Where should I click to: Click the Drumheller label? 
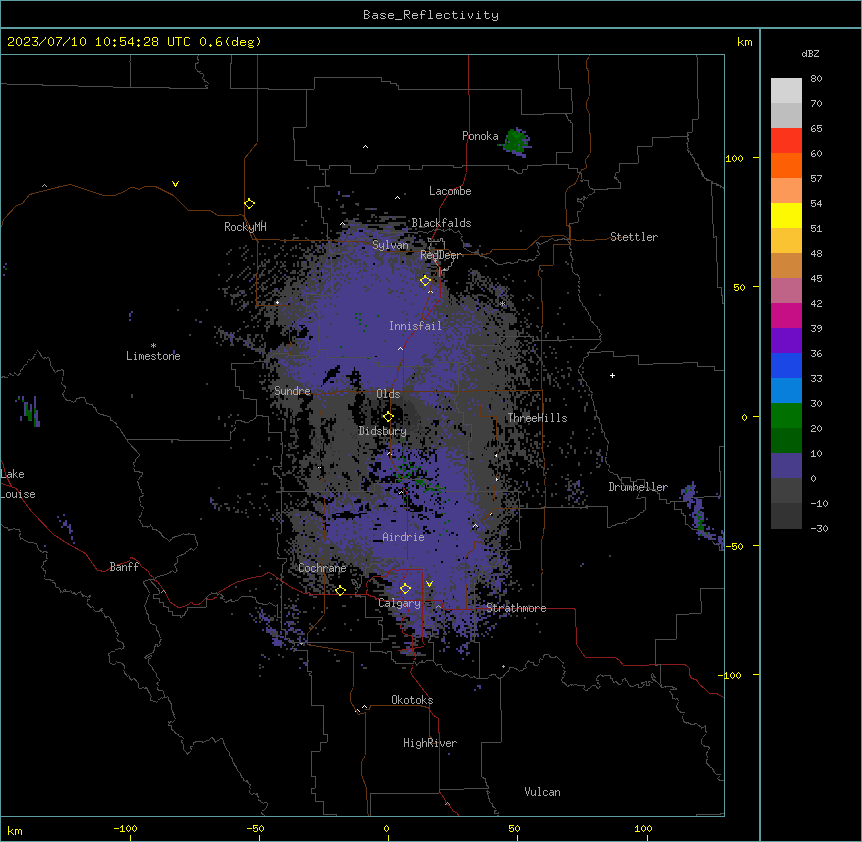[x=638, y=487]
